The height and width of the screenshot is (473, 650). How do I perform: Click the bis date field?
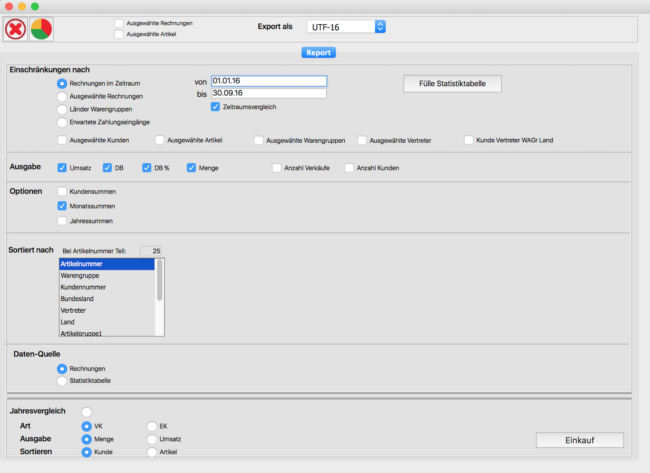[x=268, y=94]
